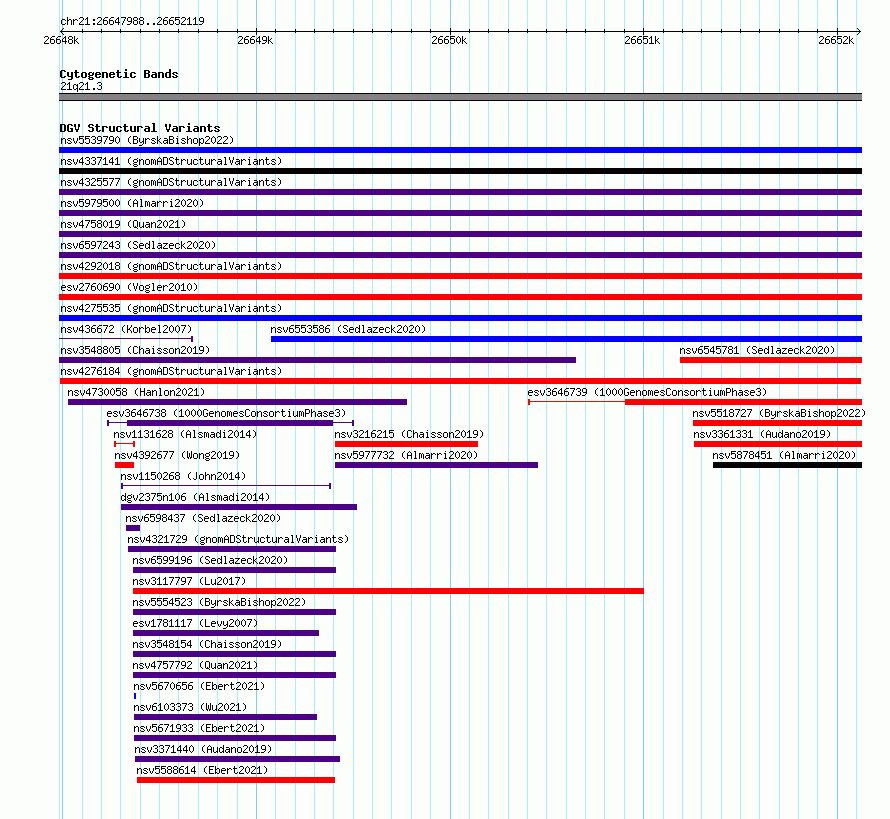Click the DGV Structural Variants track title
This screenshot has width=890, height=819.
(x=140, y=128)
